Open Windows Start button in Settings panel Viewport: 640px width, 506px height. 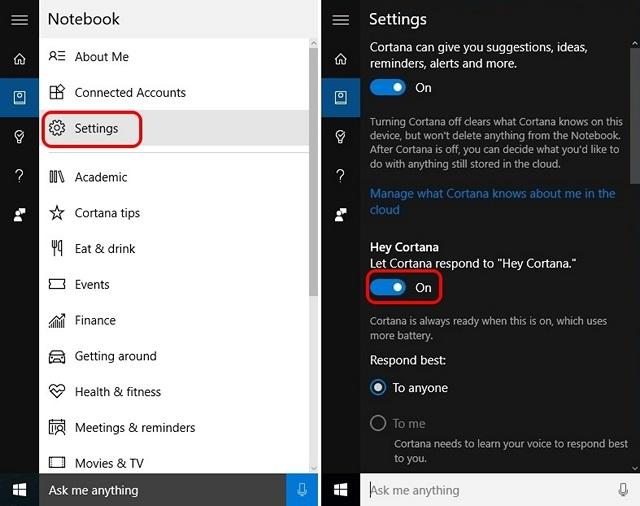(x=340, y=490)
